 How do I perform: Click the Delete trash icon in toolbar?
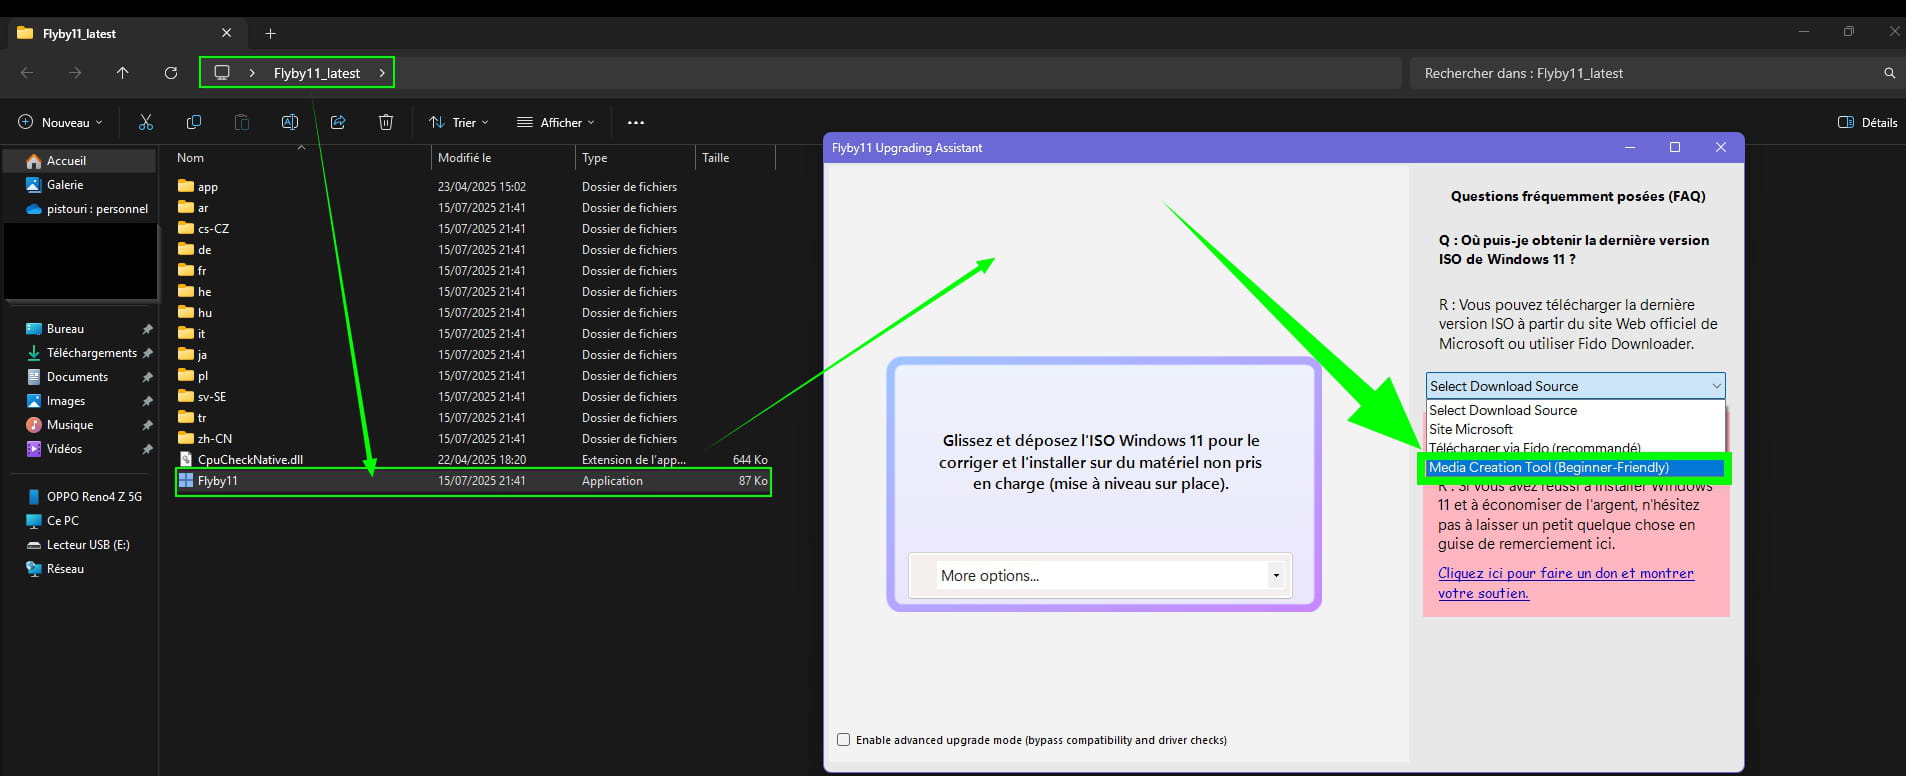click(386, 122)
